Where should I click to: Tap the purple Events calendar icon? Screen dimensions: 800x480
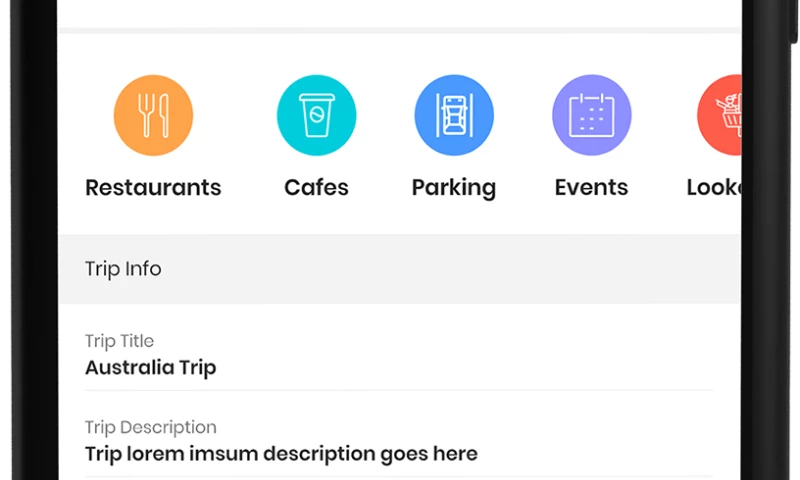point(592,116)
